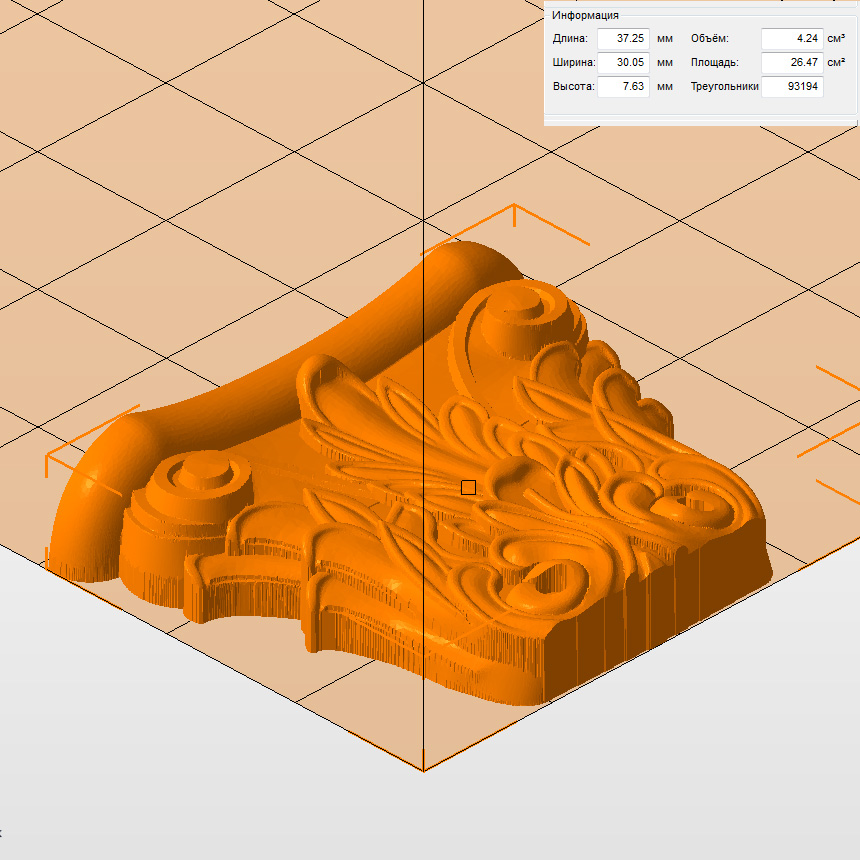Viewport: 860px width, 860px height.
Task: Click the Высота field showing 7.63
Action: [x=623, y=87]
